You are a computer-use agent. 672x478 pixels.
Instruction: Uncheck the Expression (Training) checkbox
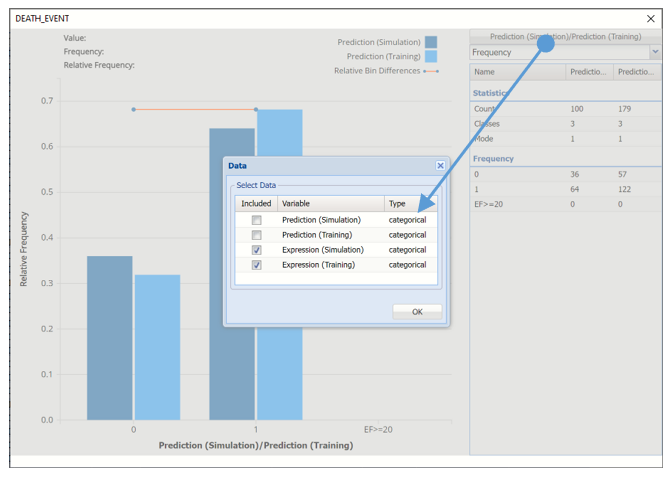click(x=257, y=265)
